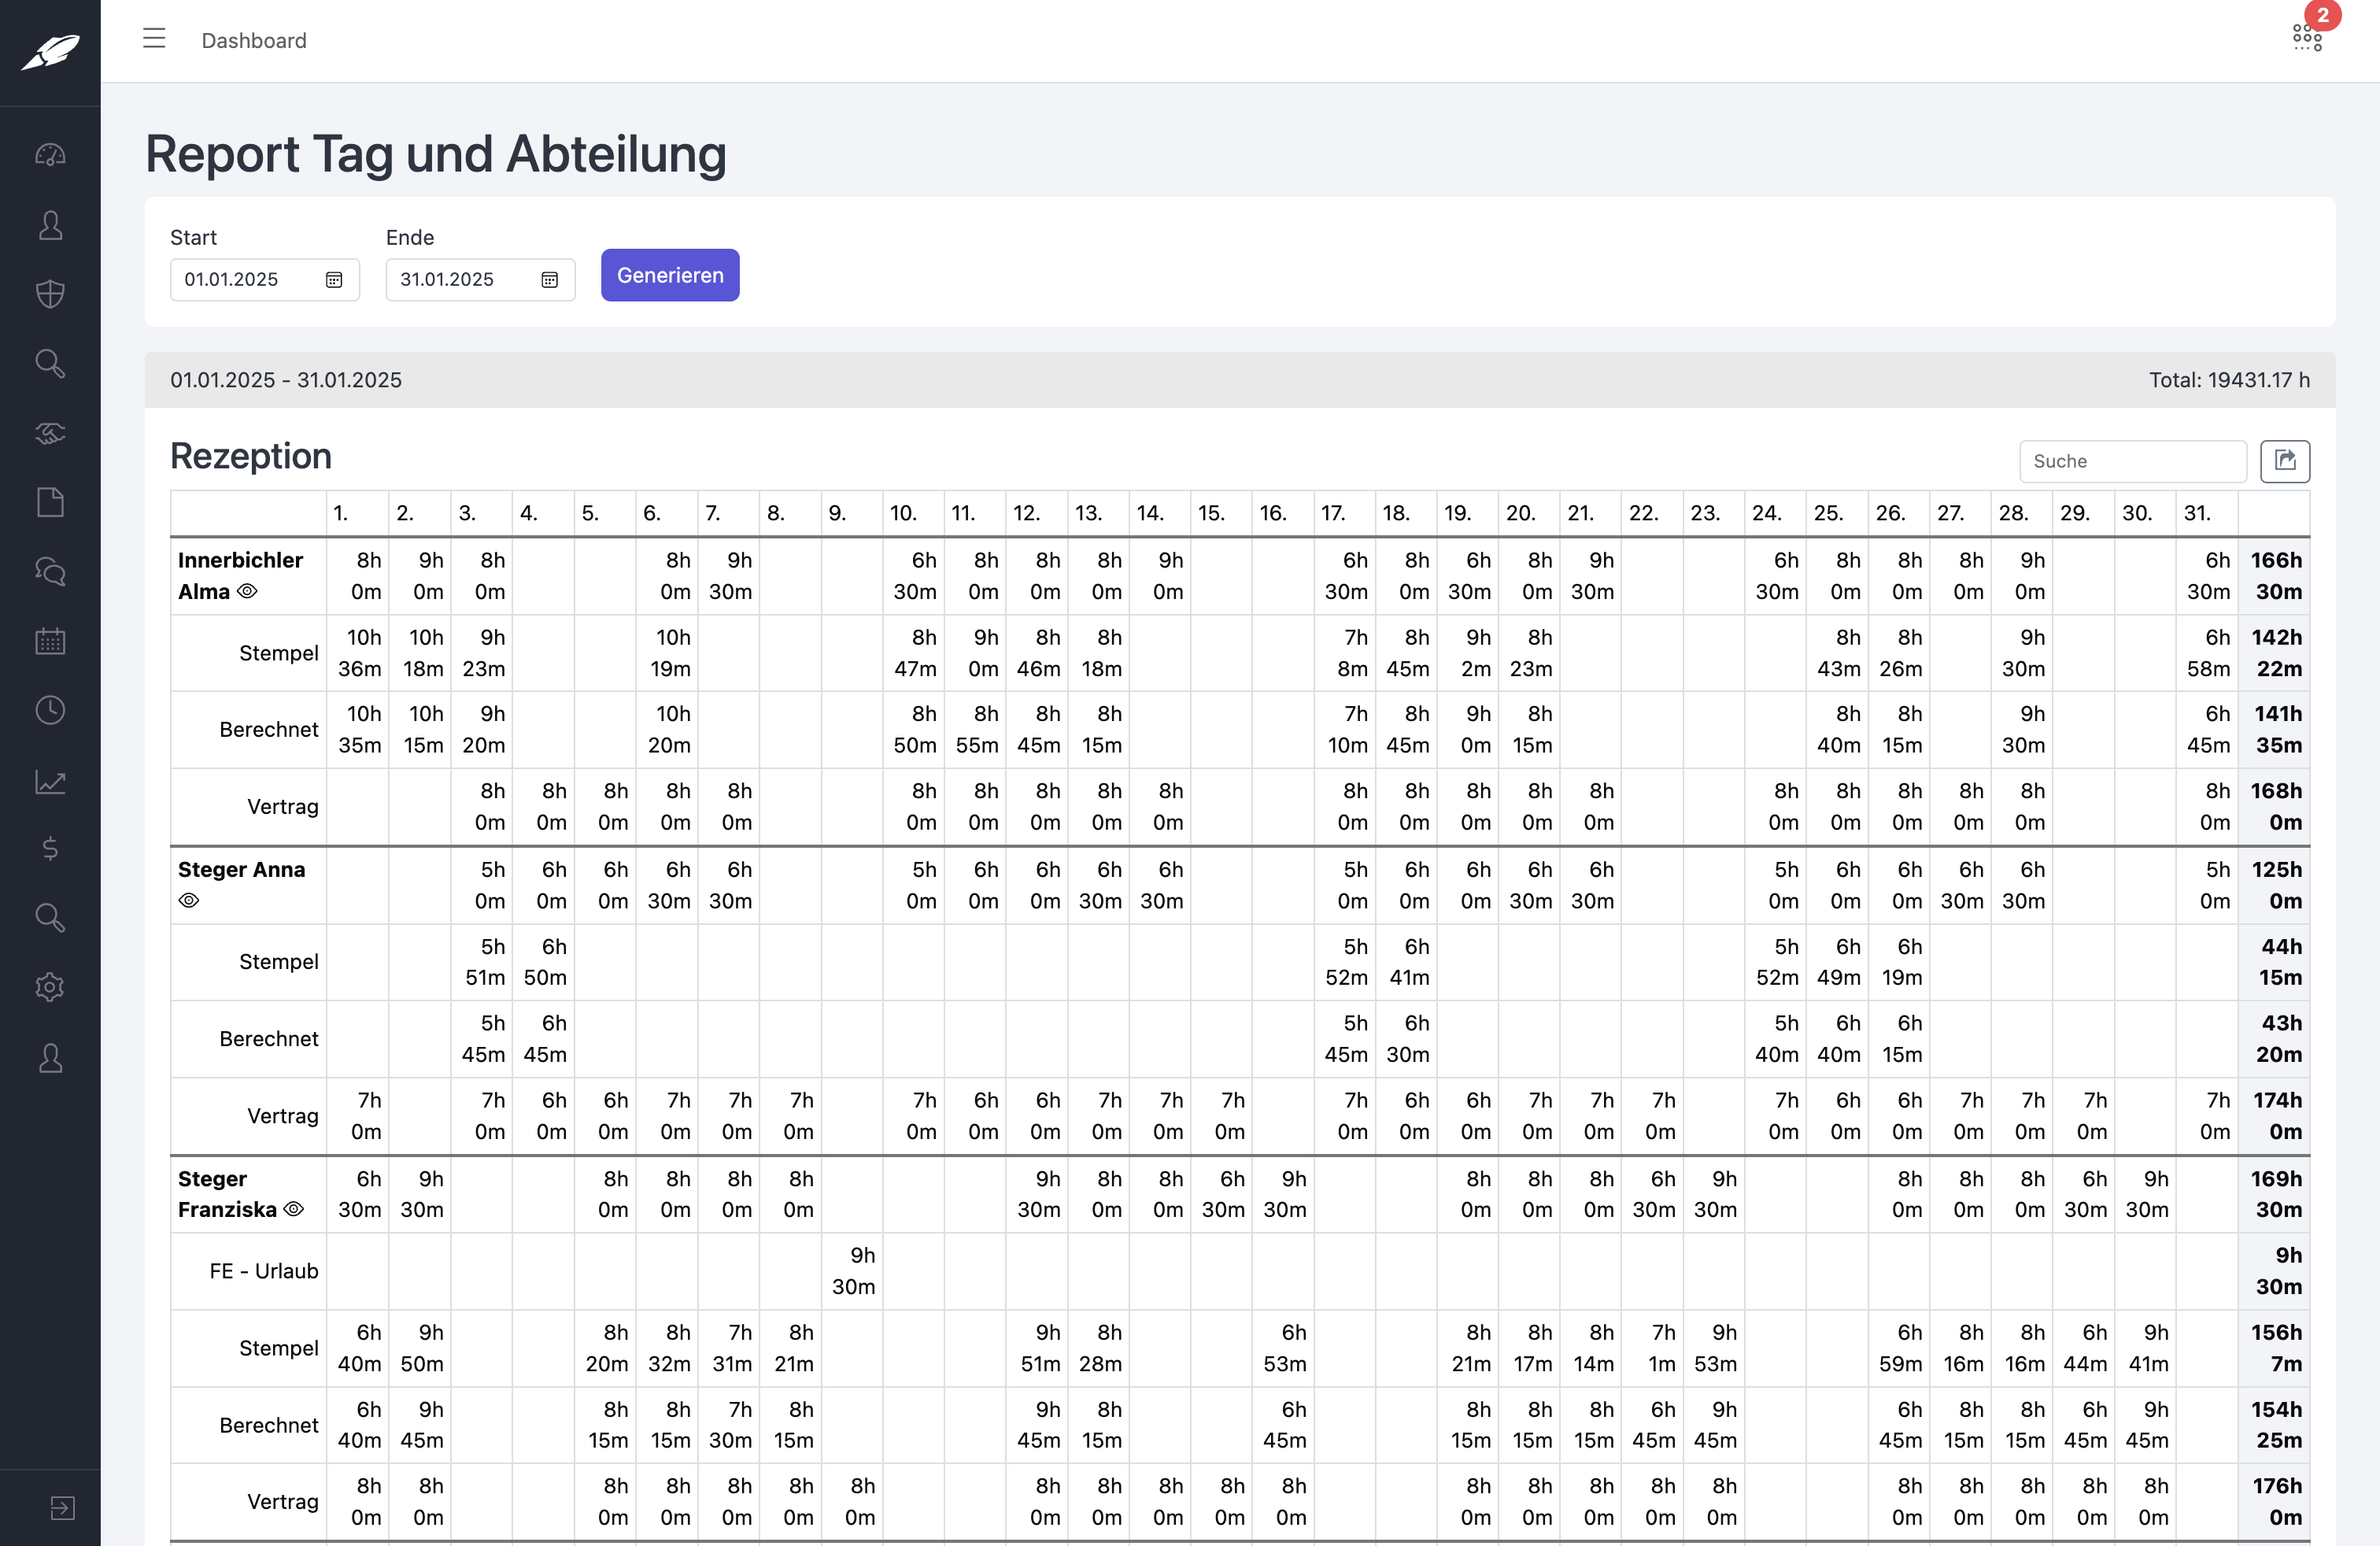Open the settings gear in the sidebar
This screenshot has width=2380, height=1546.
pyautogui.click(x=49, y=987)
